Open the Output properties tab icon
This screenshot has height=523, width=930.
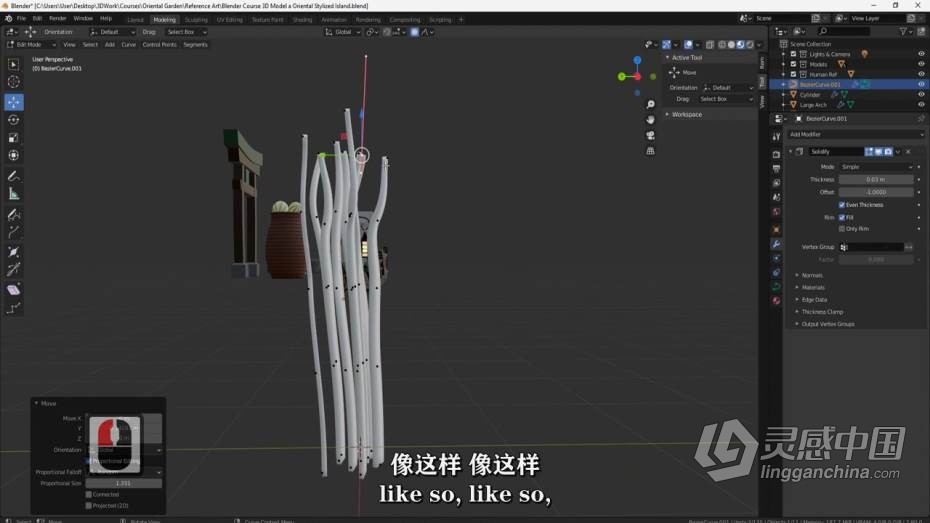(776, 168)
